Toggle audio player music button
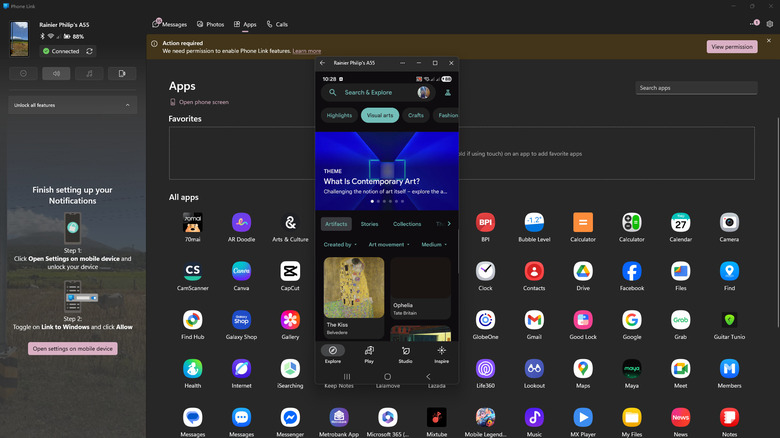The width and height of the screenshot is (780, 438). pos(89,74)
